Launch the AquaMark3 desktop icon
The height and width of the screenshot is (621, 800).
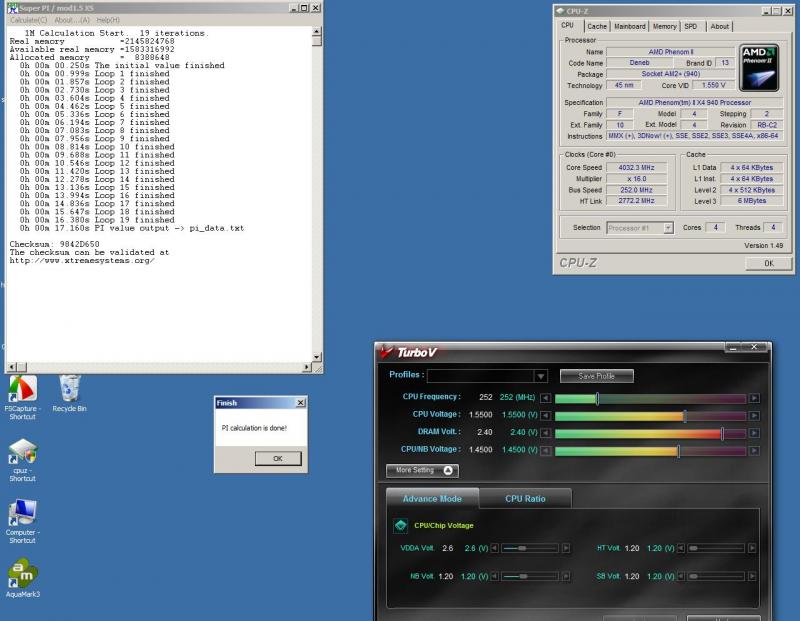[x=22, y=574]
